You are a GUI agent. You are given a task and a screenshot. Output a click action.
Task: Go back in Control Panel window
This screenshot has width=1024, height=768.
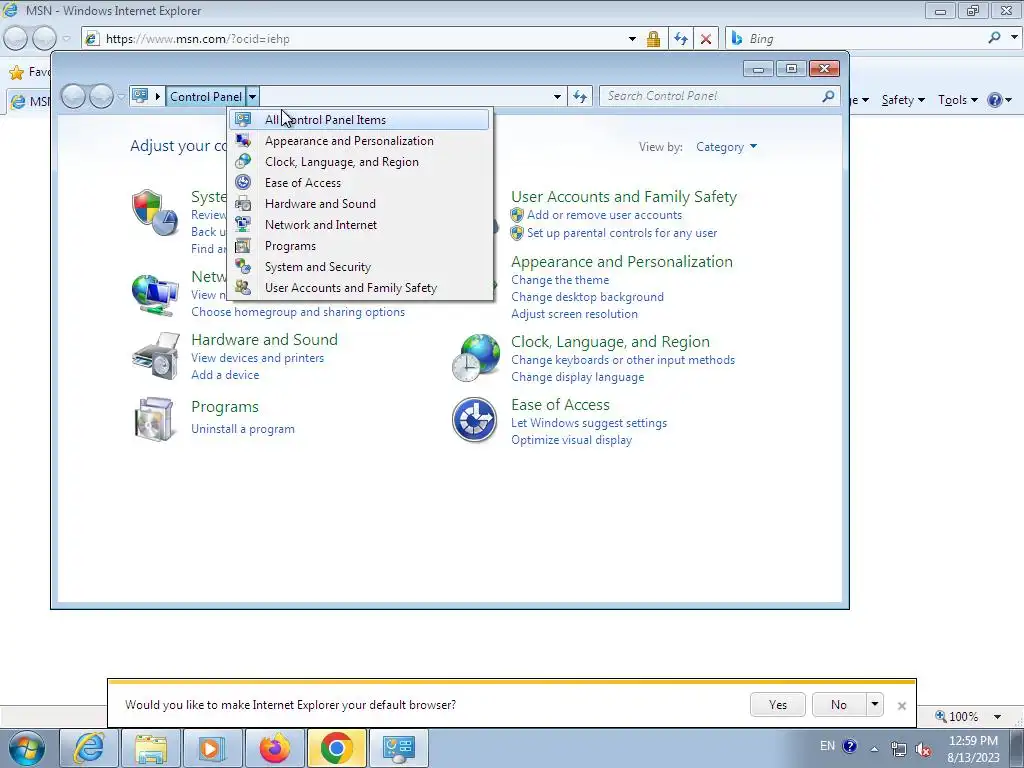click(x=74, y=97)
